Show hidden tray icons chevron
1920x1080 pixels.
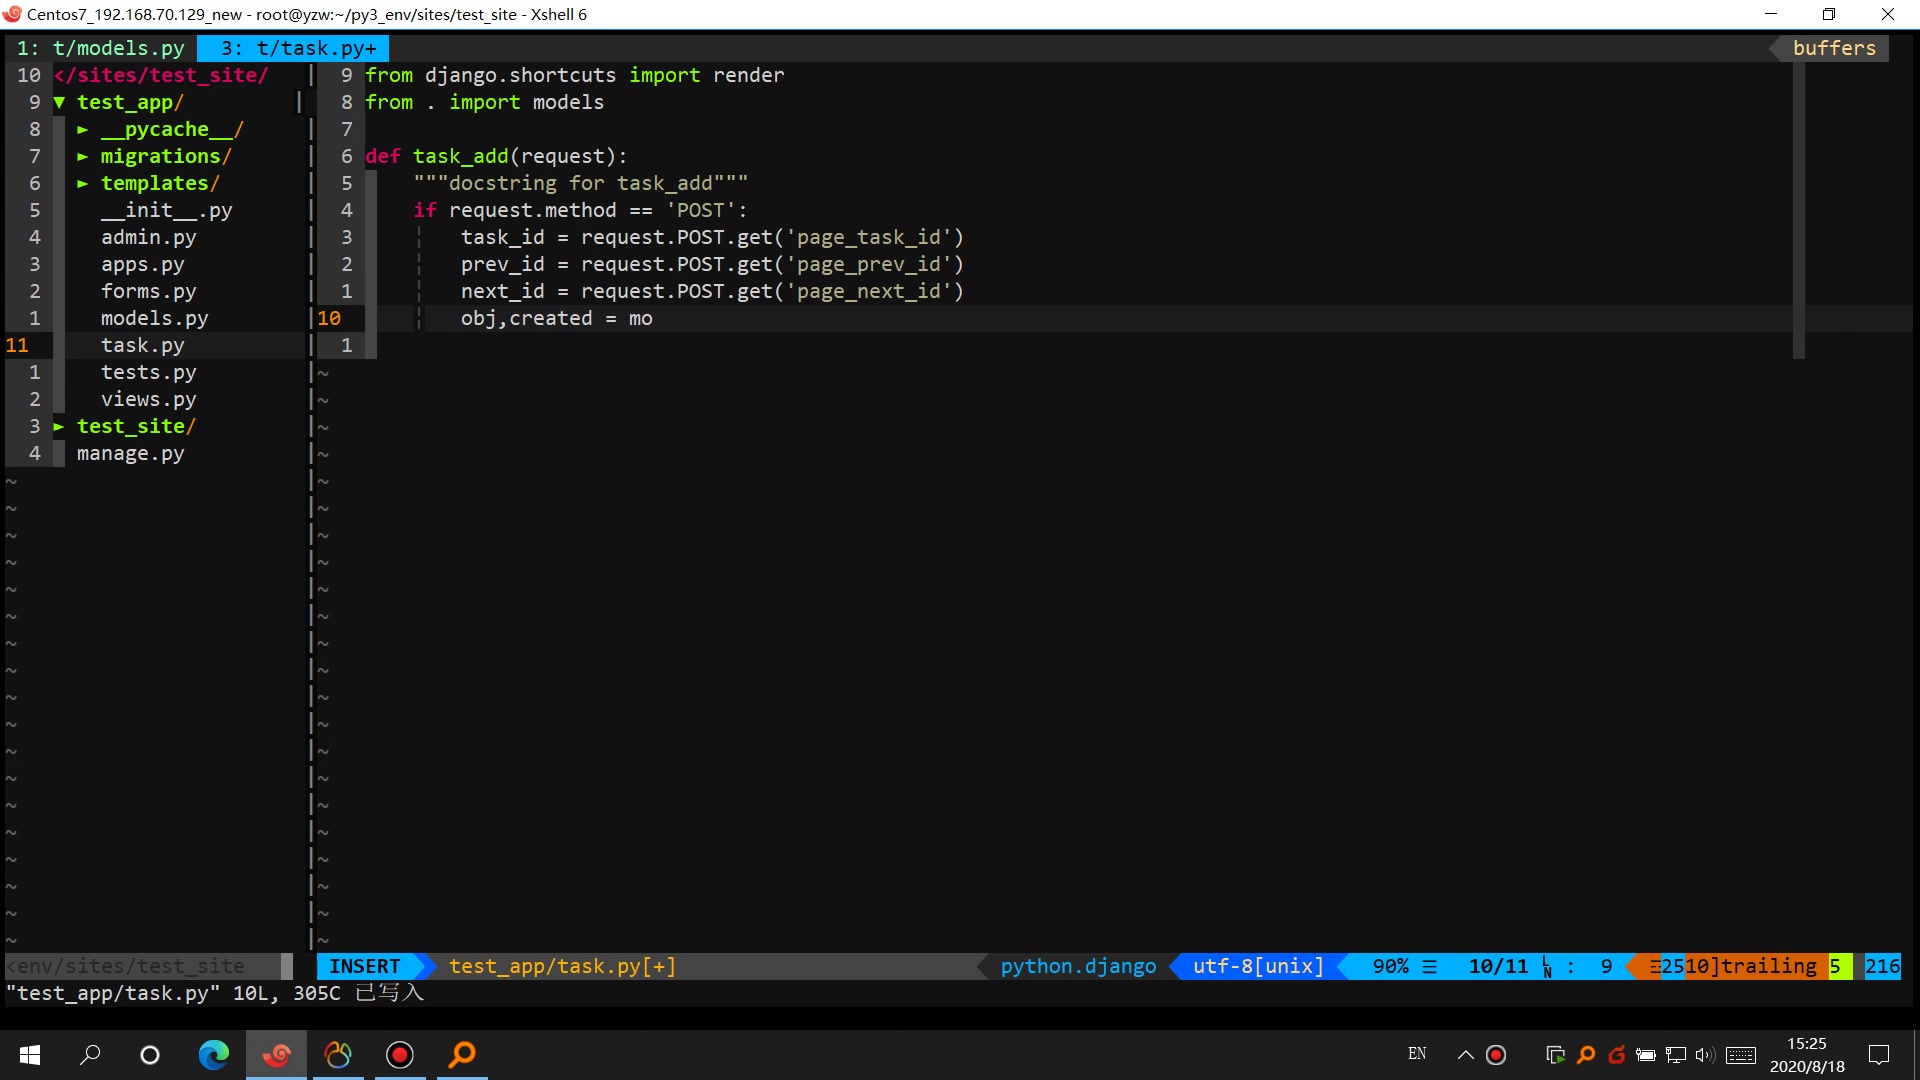(x=1465, y=1054)
